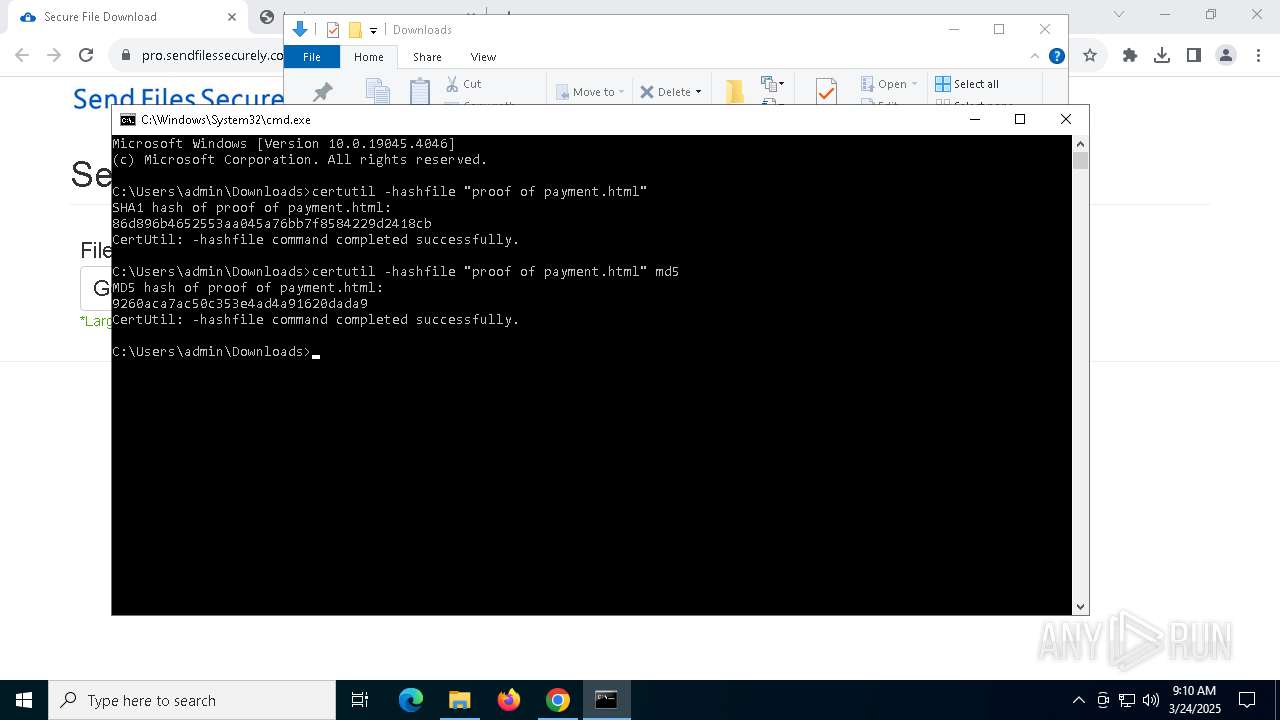Click the Windows Start button
Viewport: 1280px width, 720px height.
coord(24,700)
